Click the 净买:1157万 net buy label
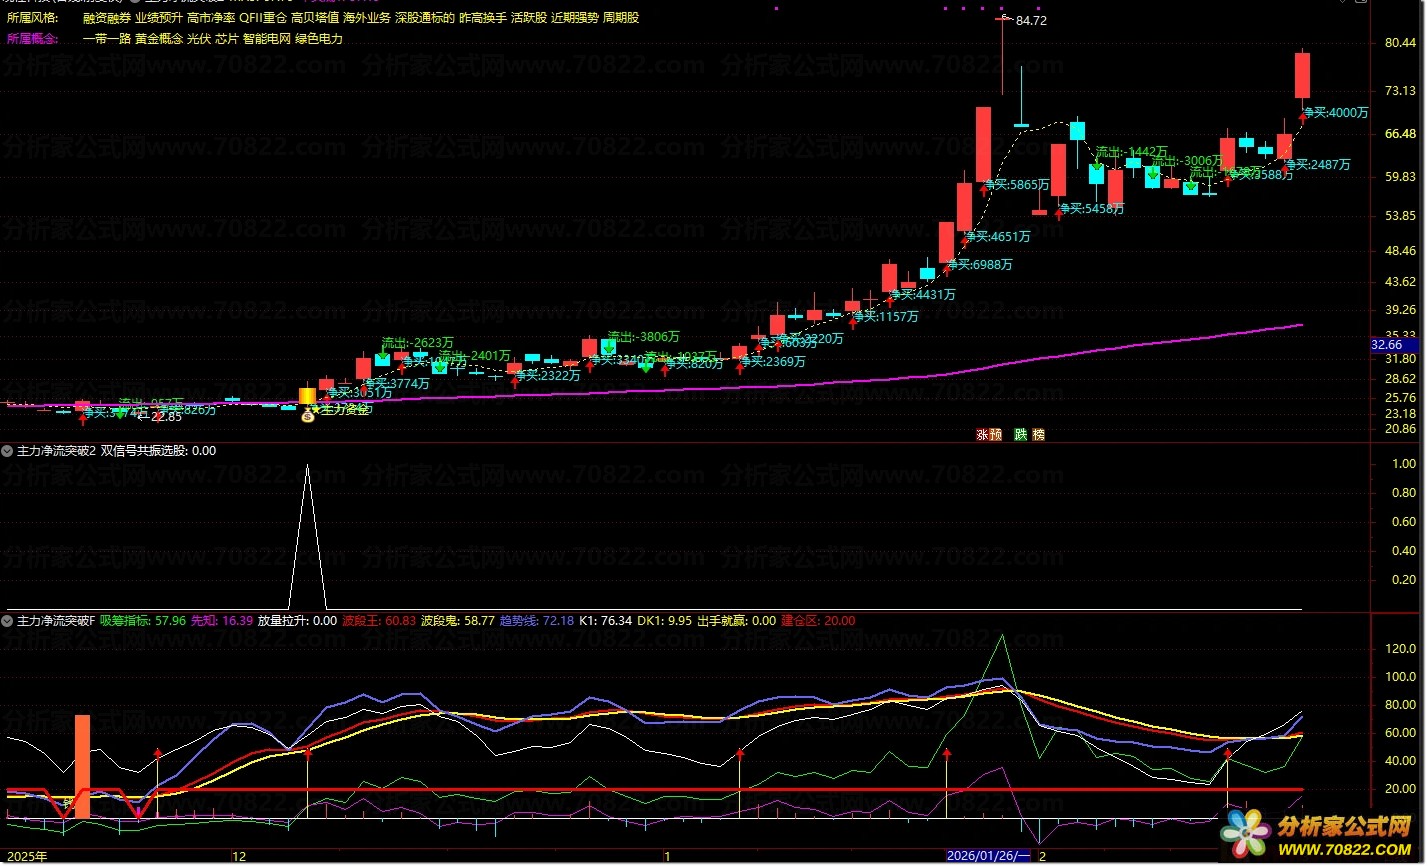This screenshot has height=866, width=1428. (885, 316)
